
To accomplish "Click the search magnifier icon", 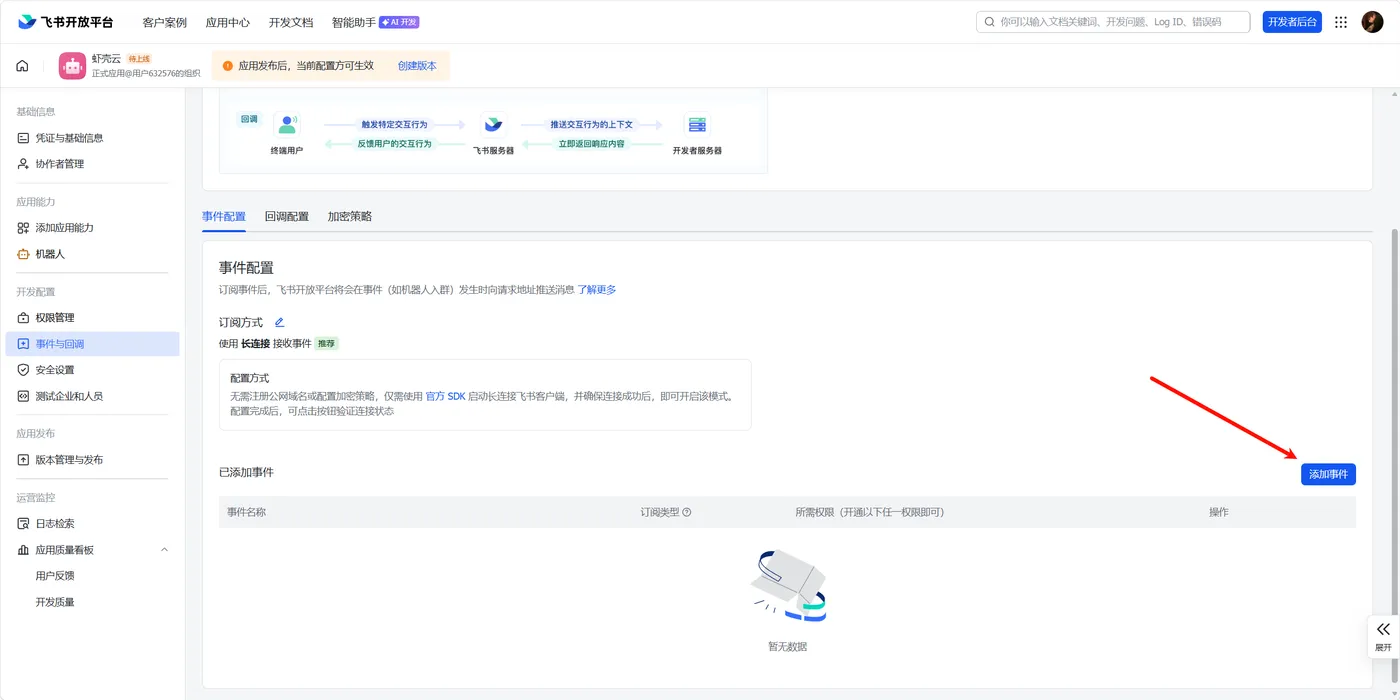I will tap(990, 22).
